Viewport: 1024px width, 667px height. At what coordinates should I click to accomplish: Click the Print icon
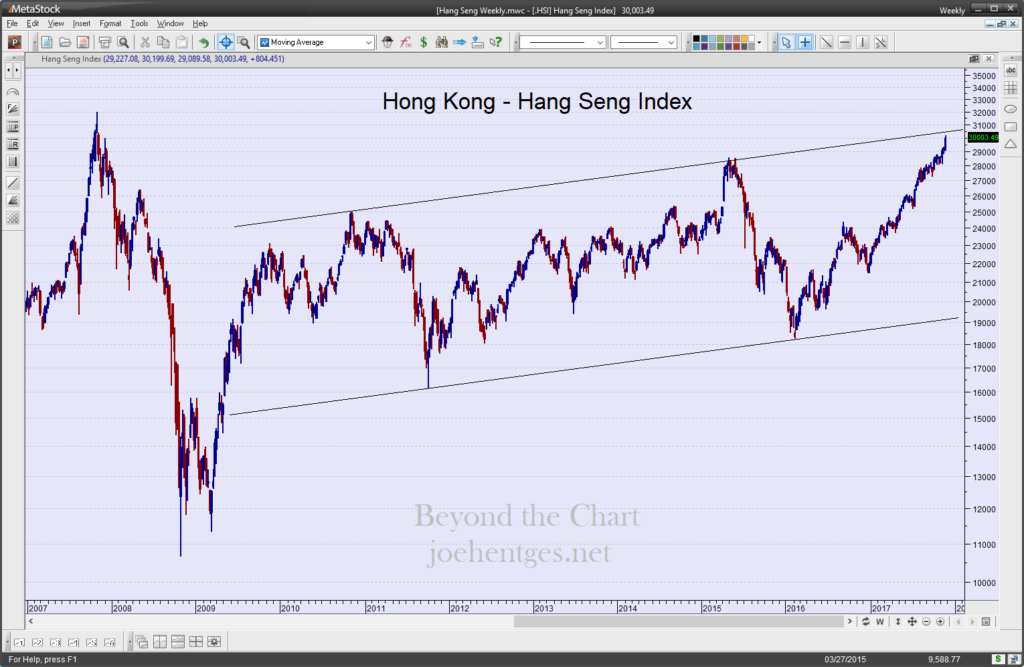[104, 42]
